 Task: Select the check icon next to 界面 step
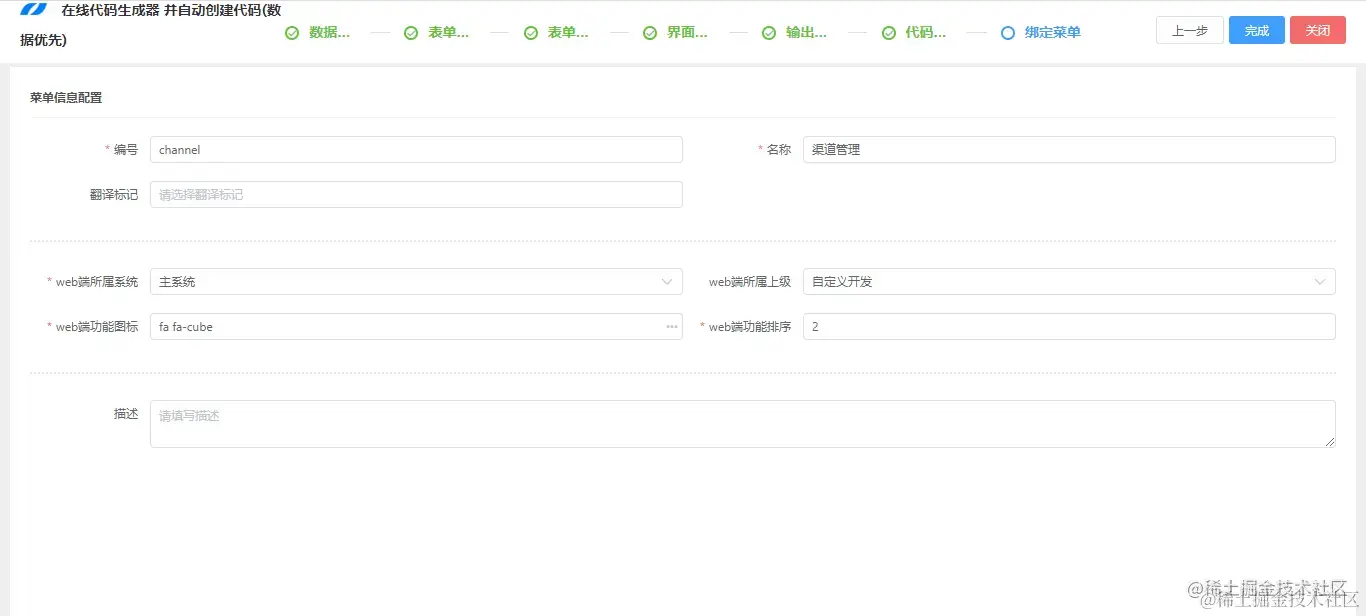pos(650,32)
